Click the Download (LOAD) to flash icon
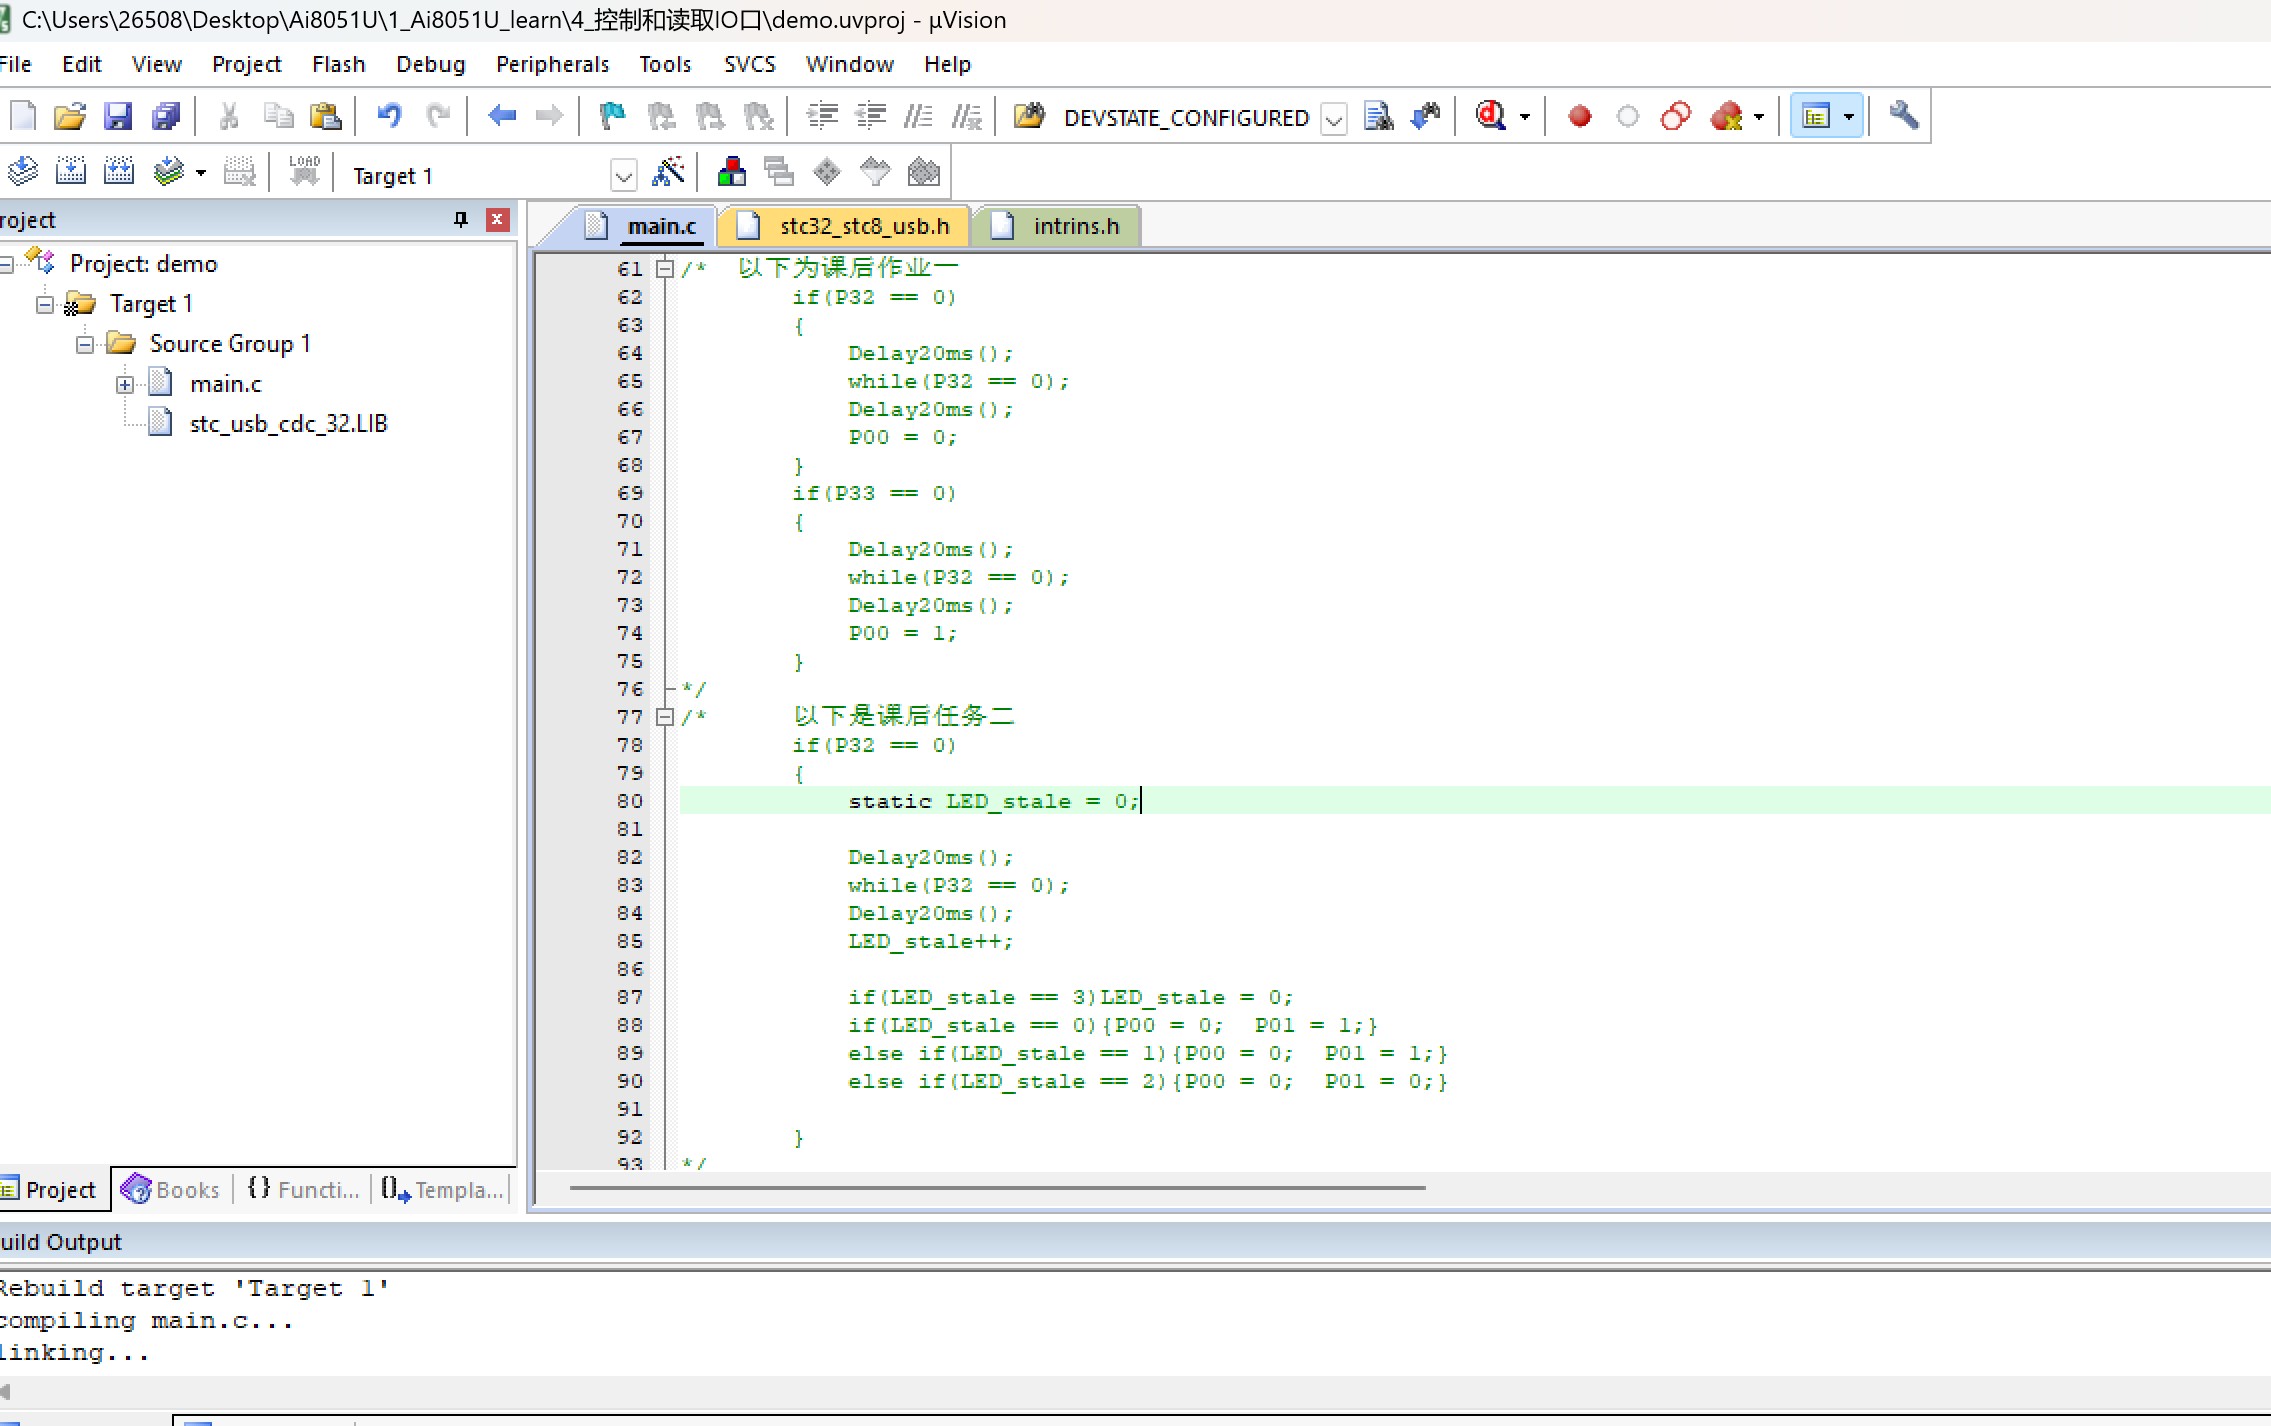The height and width of the screenshot is (1426, 2271). click(x=304, y=173)
